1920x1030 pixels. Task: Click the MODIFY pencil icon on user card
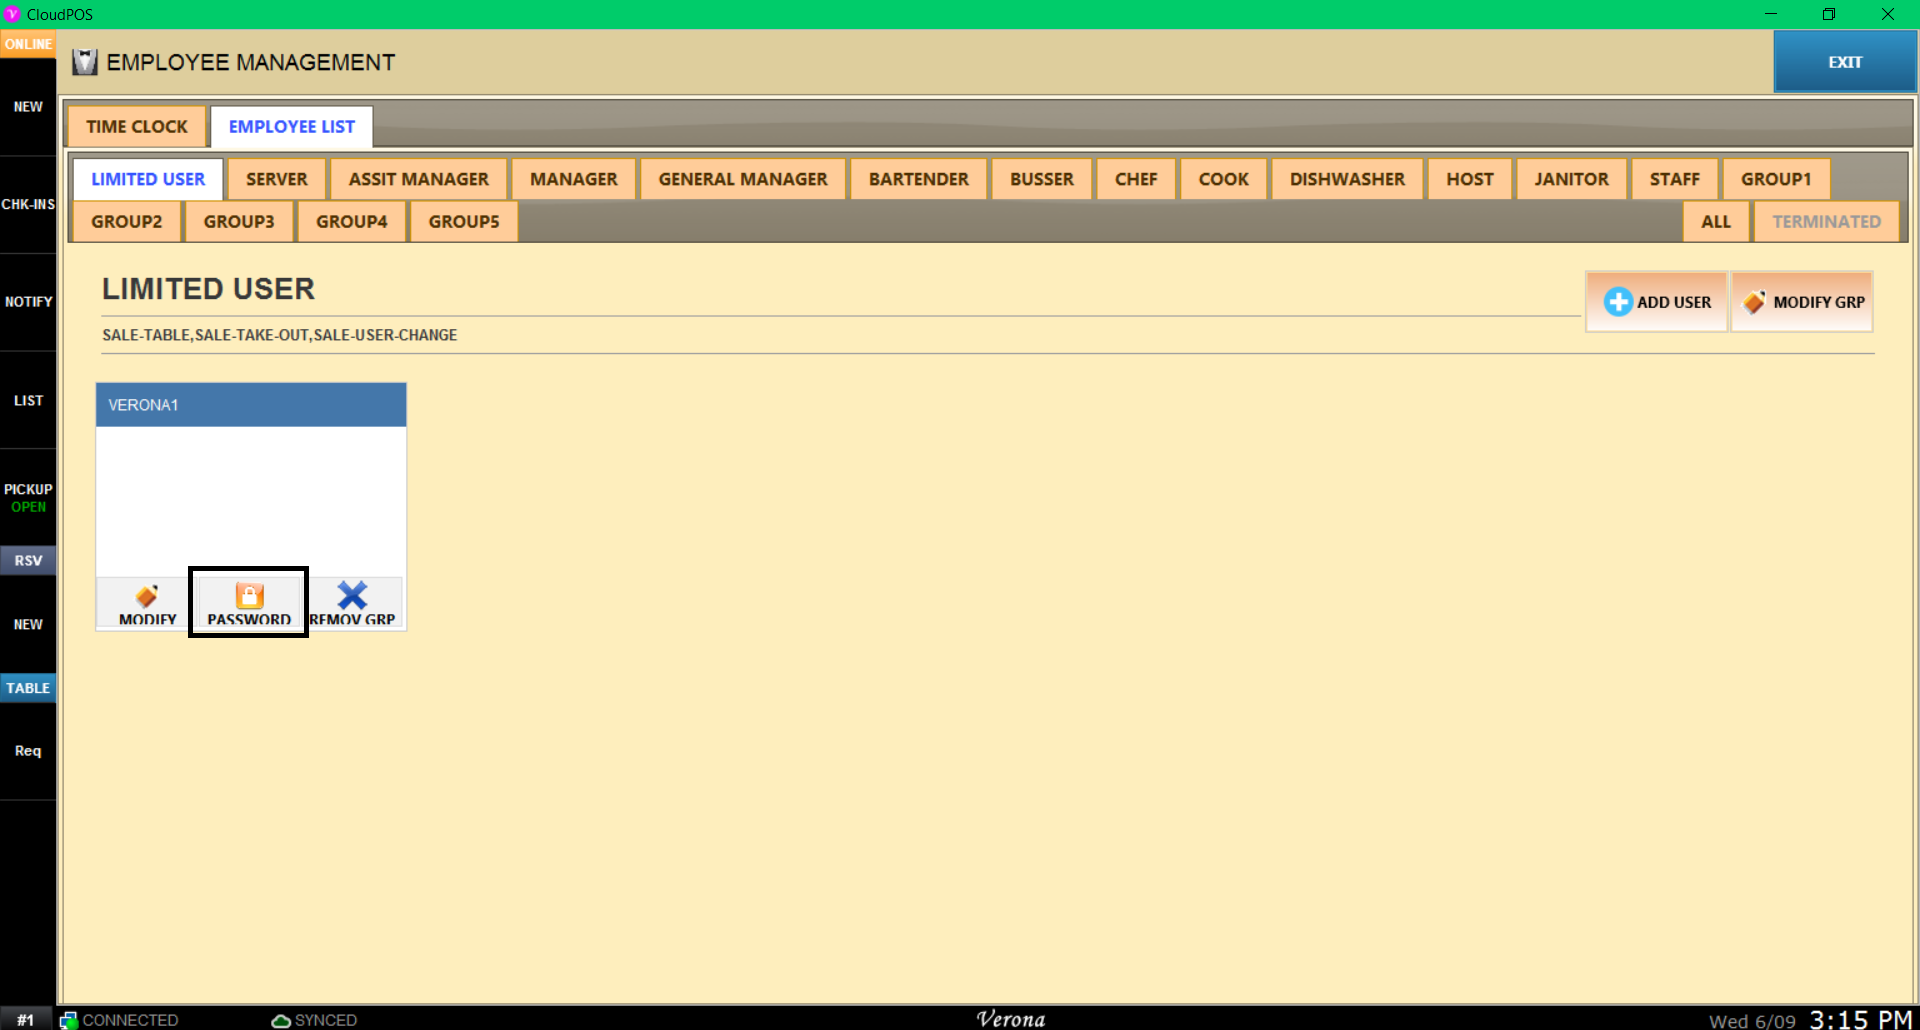[147, 597]
